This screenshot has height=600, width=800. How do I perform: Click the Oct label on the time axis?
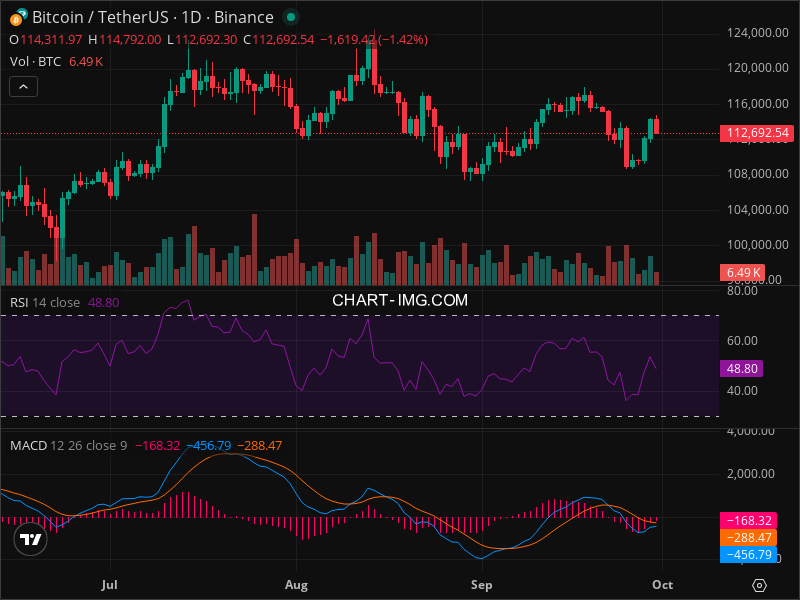coord(661,584)
